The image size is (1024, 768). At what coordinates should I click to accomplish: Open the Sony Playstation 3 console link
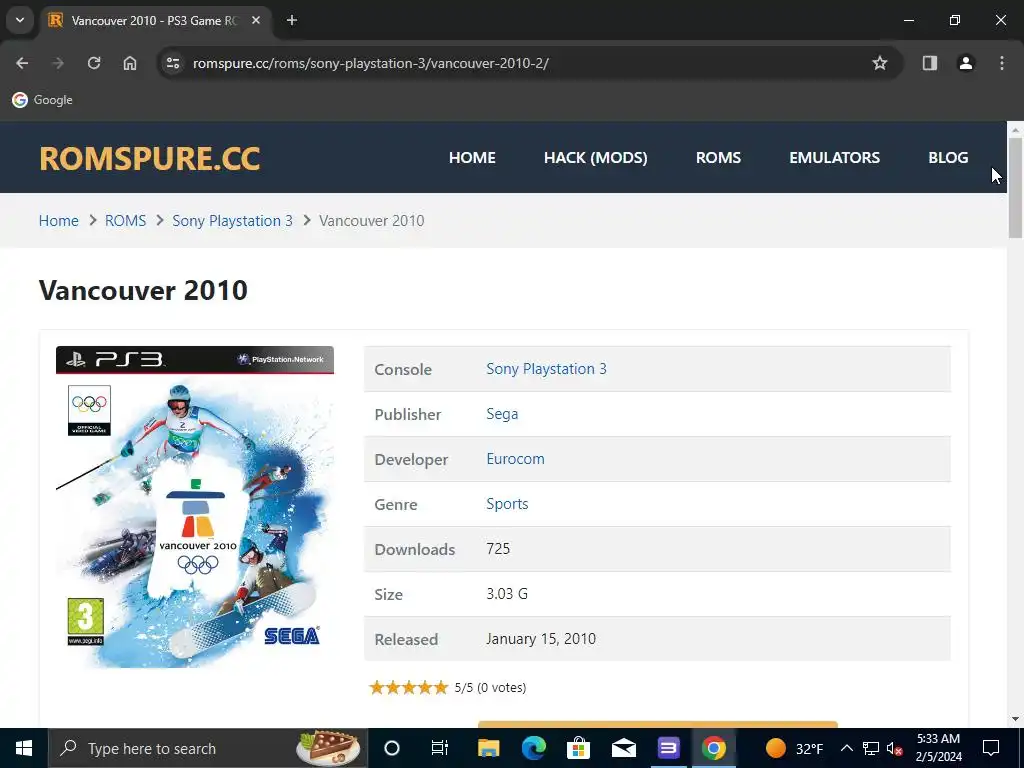pyautogui.click(x=546, y=369)
